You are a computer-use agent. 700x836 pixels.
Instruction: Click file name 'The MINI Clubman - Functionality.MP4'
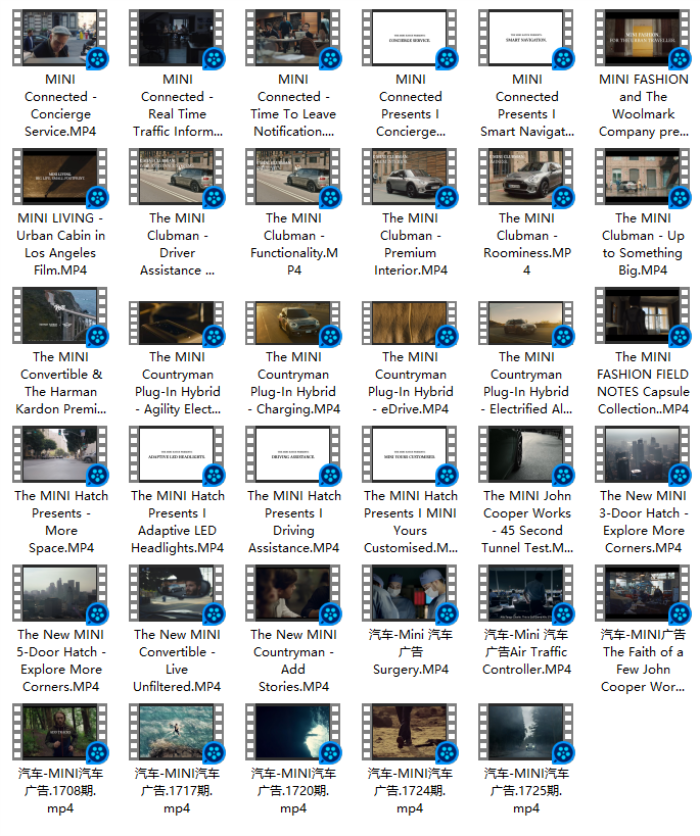pyautogui.click(x=294, y=244)
